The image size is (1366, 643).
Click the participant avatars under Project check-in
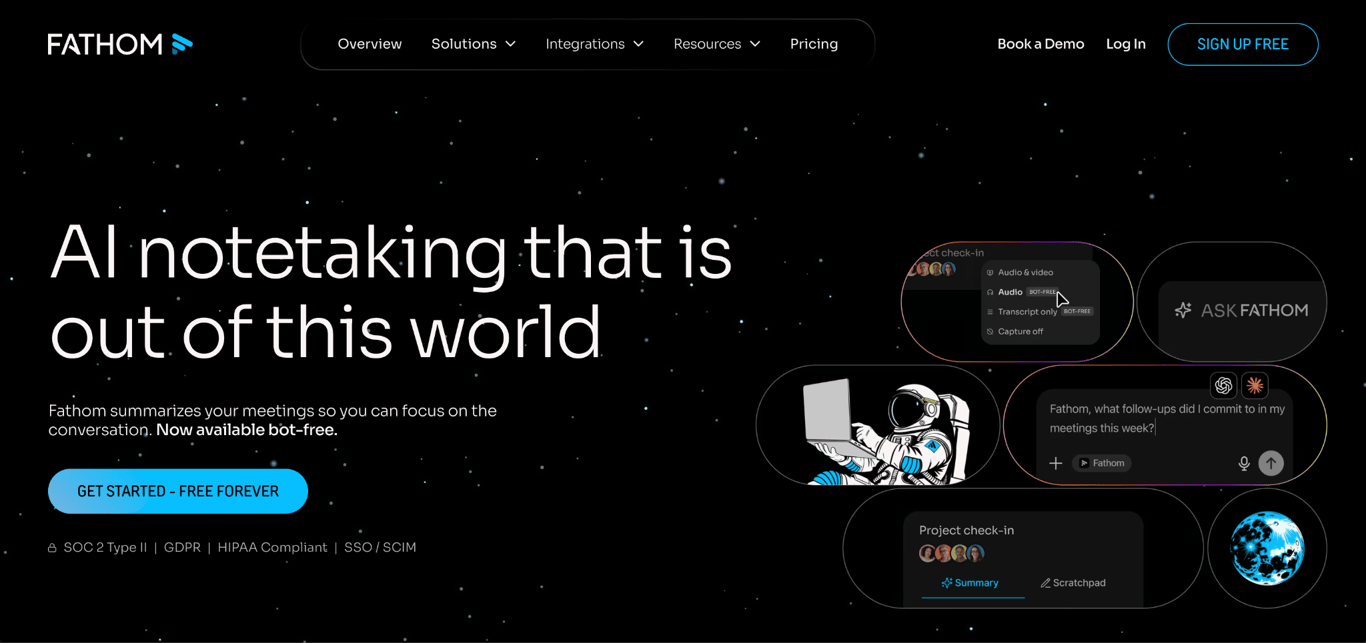952,553
